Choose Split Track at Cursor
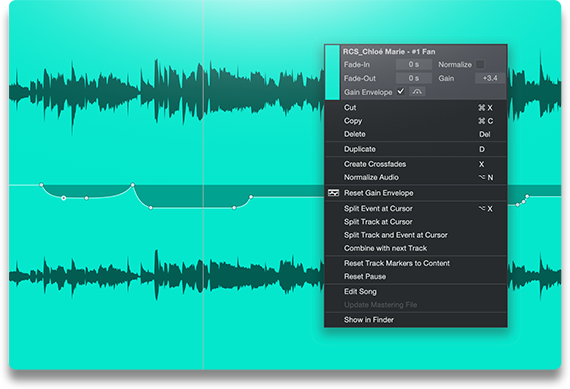The height and width of the screenshot is (389, 570). pos(416,222)
